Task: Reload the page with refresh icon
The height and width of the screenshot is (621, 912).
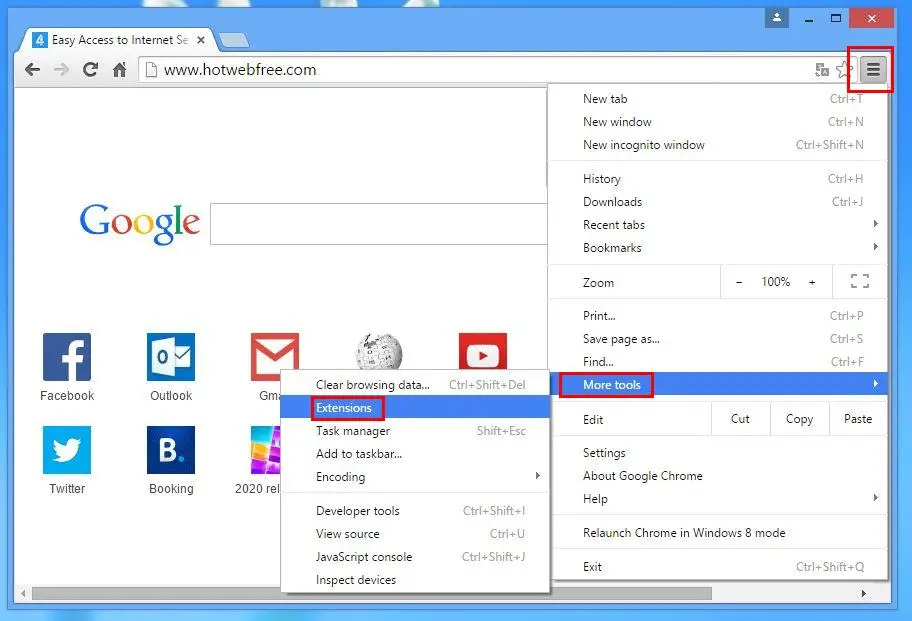Action: (90, 70)
